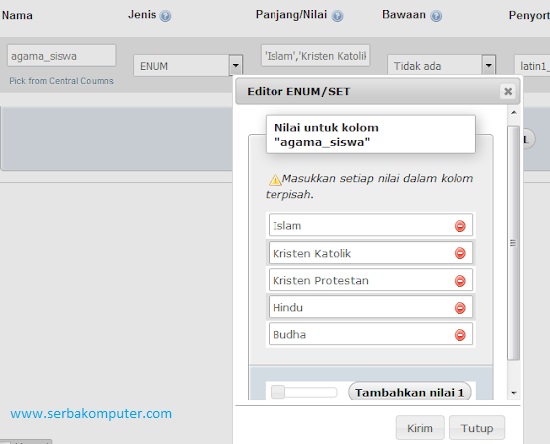Image resolution: width=550 pixels, height=444 pixels.
Task: Open help icon next to Jenis
Action: [x=165, y=16]
